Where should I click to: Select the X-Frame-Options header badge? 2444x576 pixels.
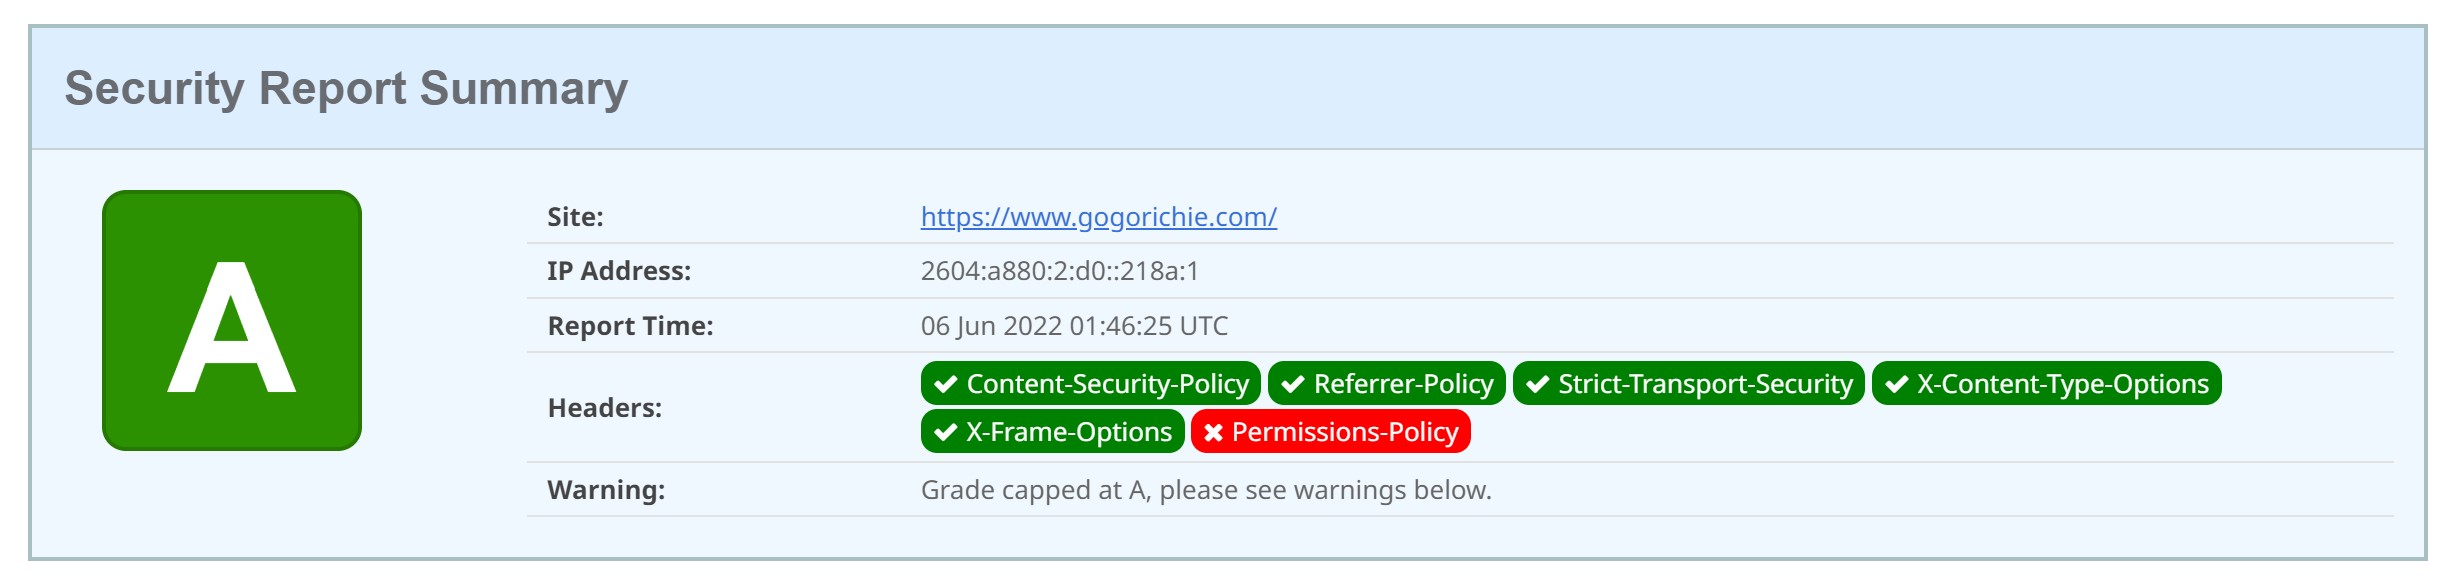pyautogui.click(x=1052, y=431)
